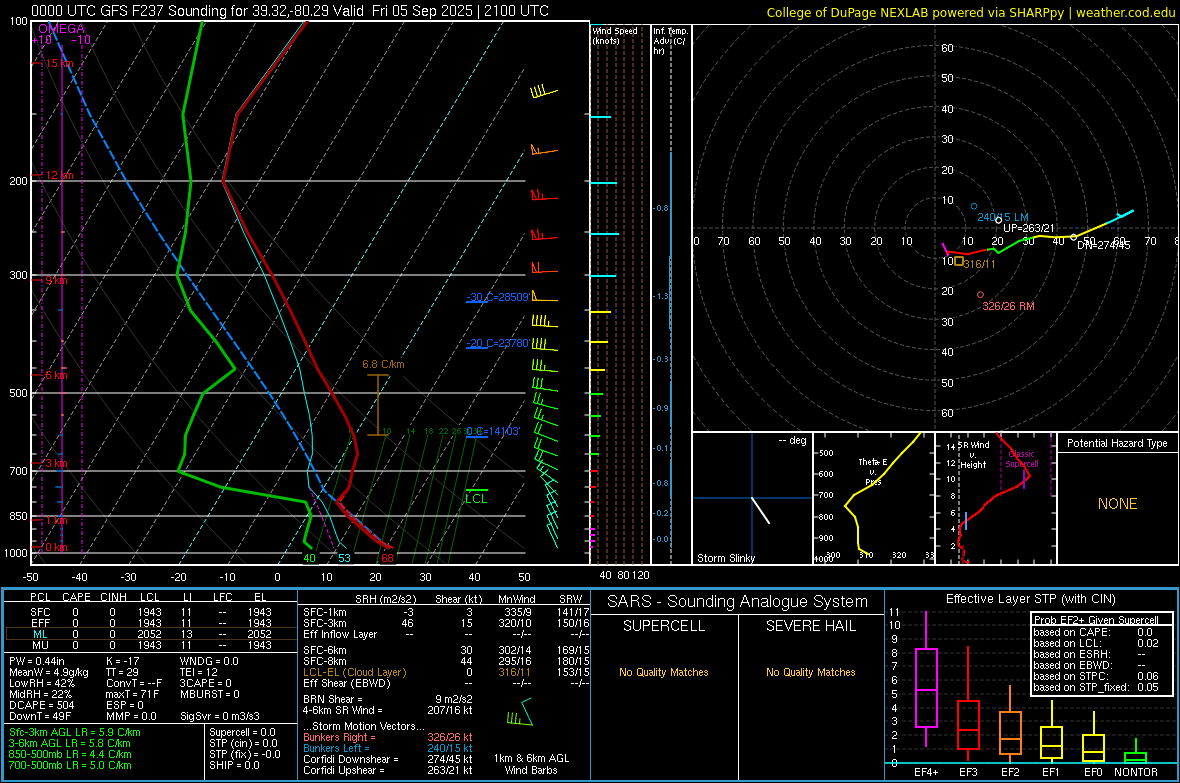Click the surface temperature value 68
The width and height of the screenshot is (1180, 783).
[x=387, y=558]
